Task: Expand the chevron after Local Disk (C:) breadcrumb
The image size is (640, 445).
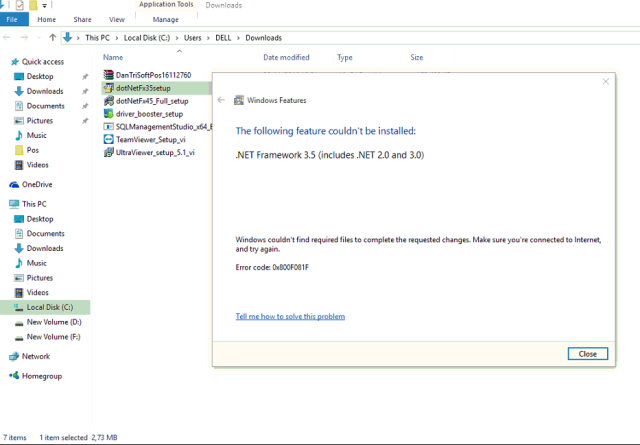Action: coord(177,38)
